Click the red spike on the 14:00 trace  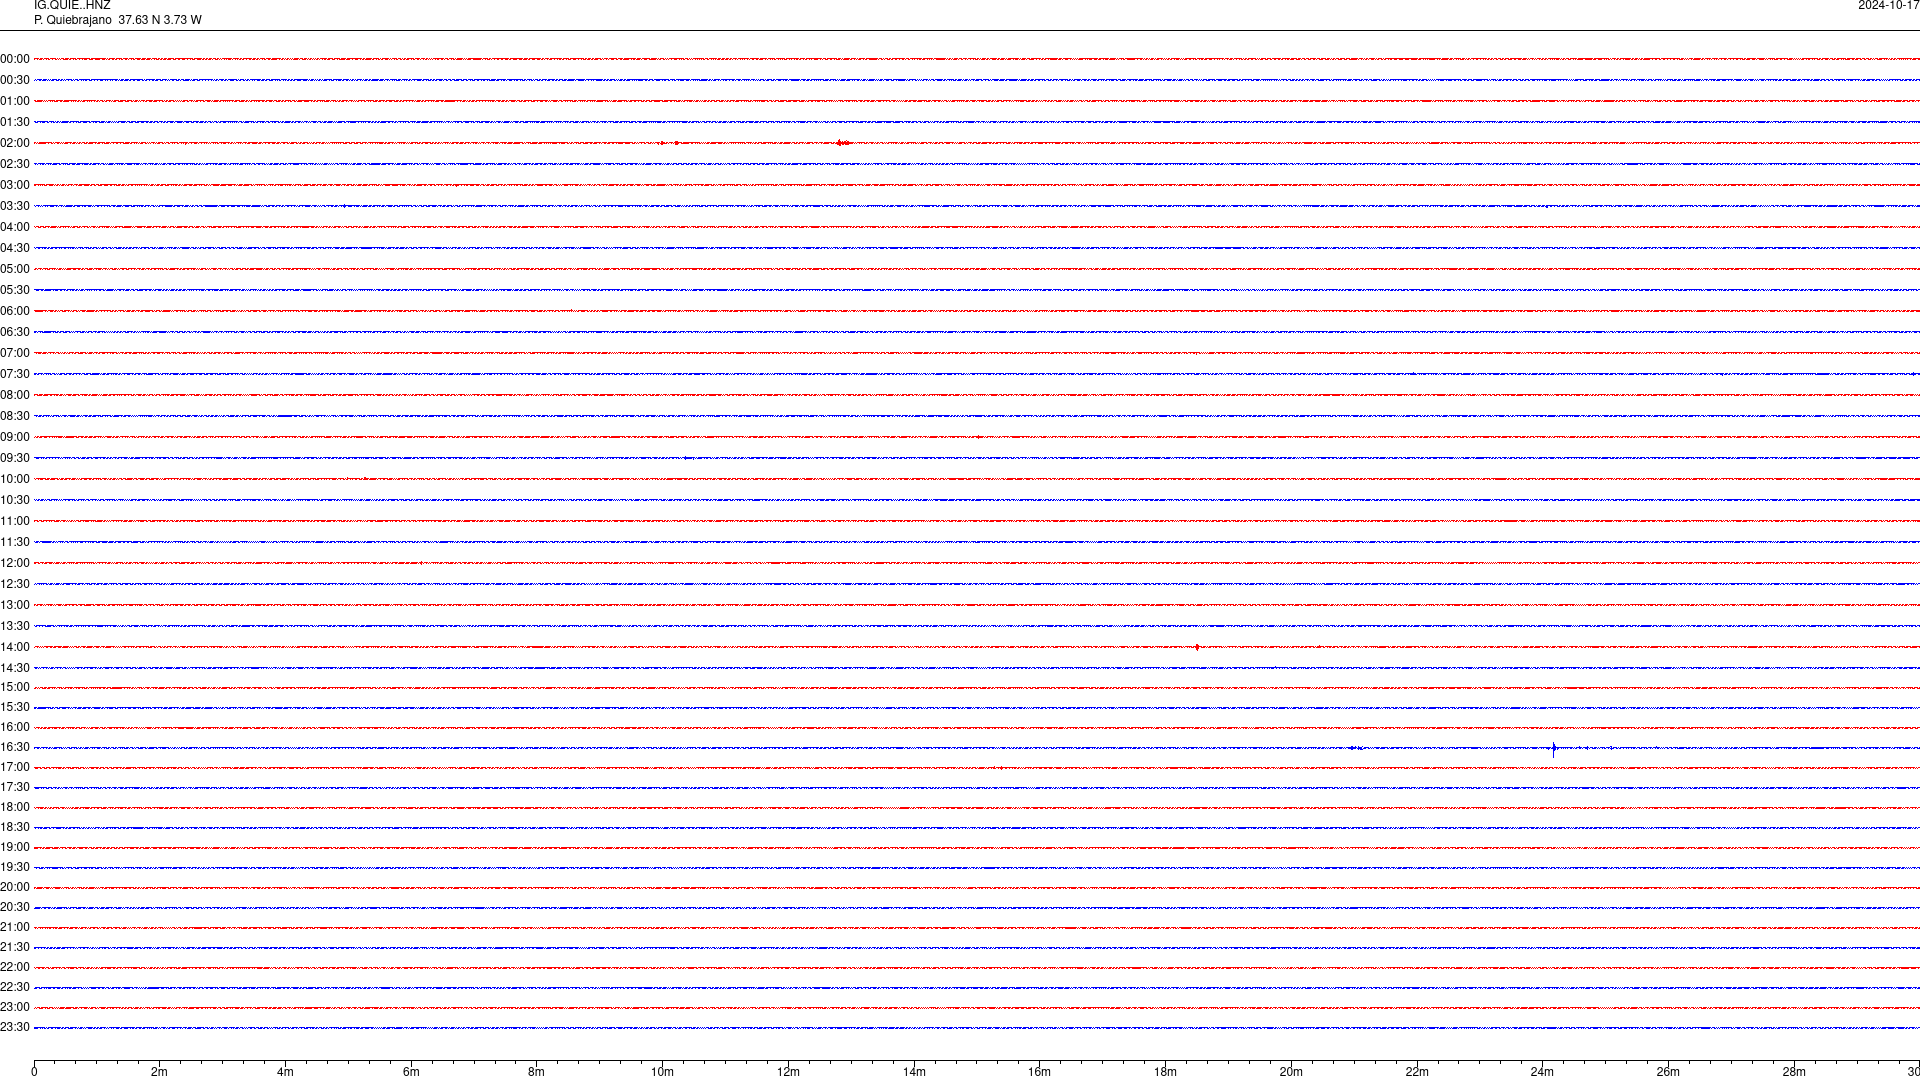coord(1197,647)
